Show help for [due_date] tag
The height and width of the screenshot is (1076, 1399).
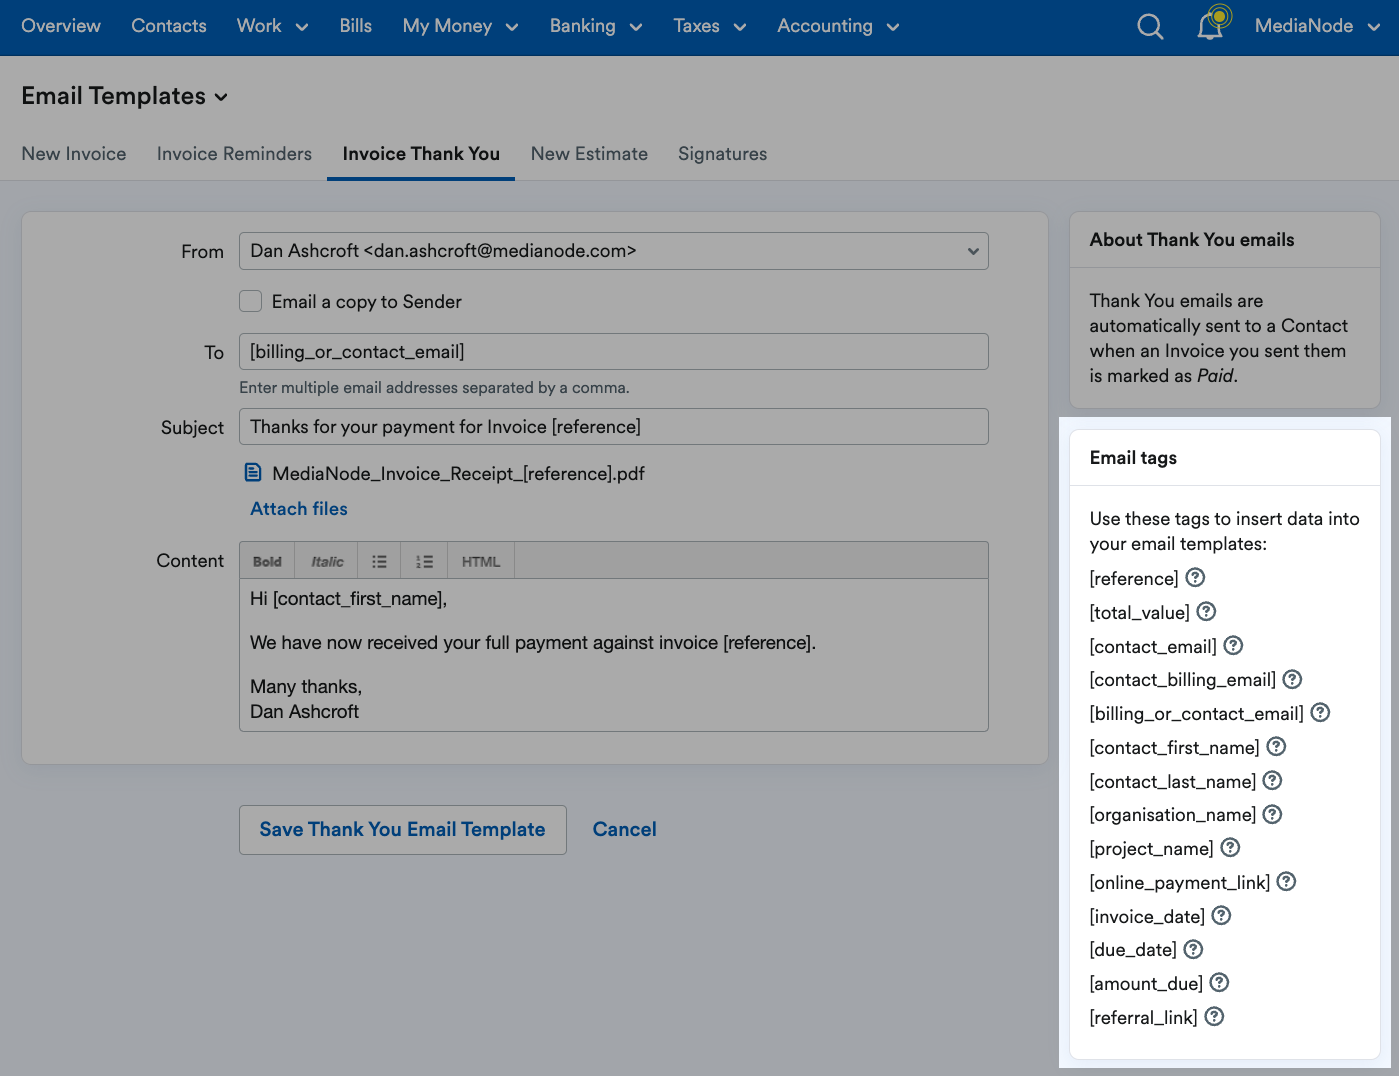pyautogui.click(x=1193, y=949)
